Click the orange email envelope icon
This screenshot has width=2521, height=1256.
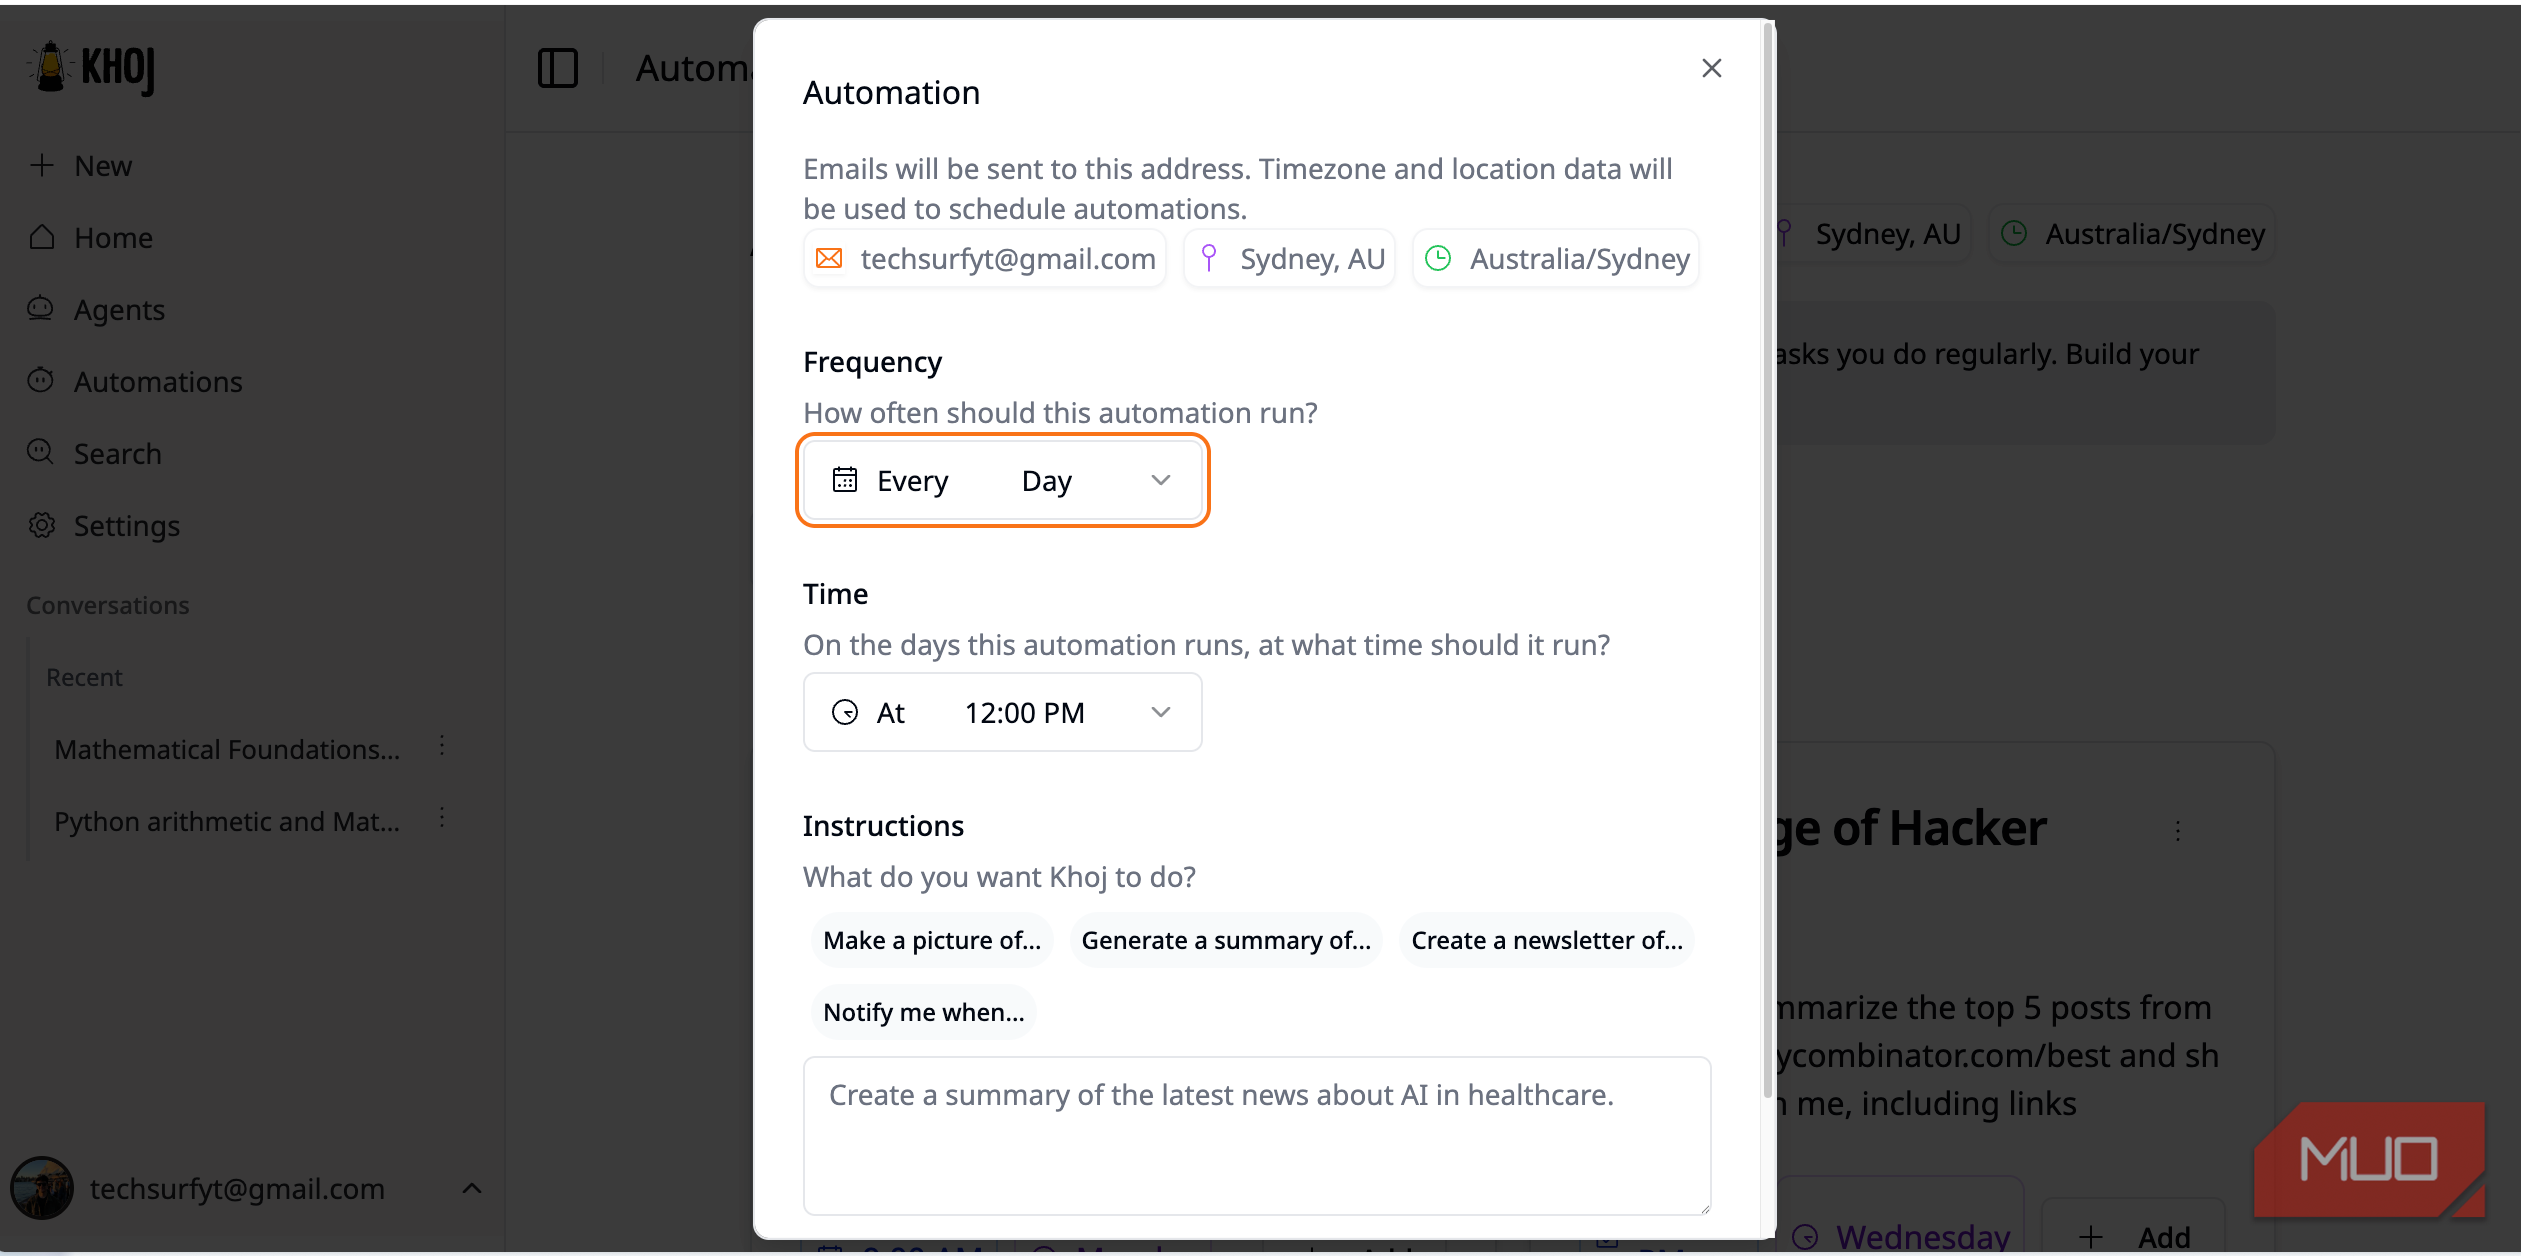click(x=829, y=259)
